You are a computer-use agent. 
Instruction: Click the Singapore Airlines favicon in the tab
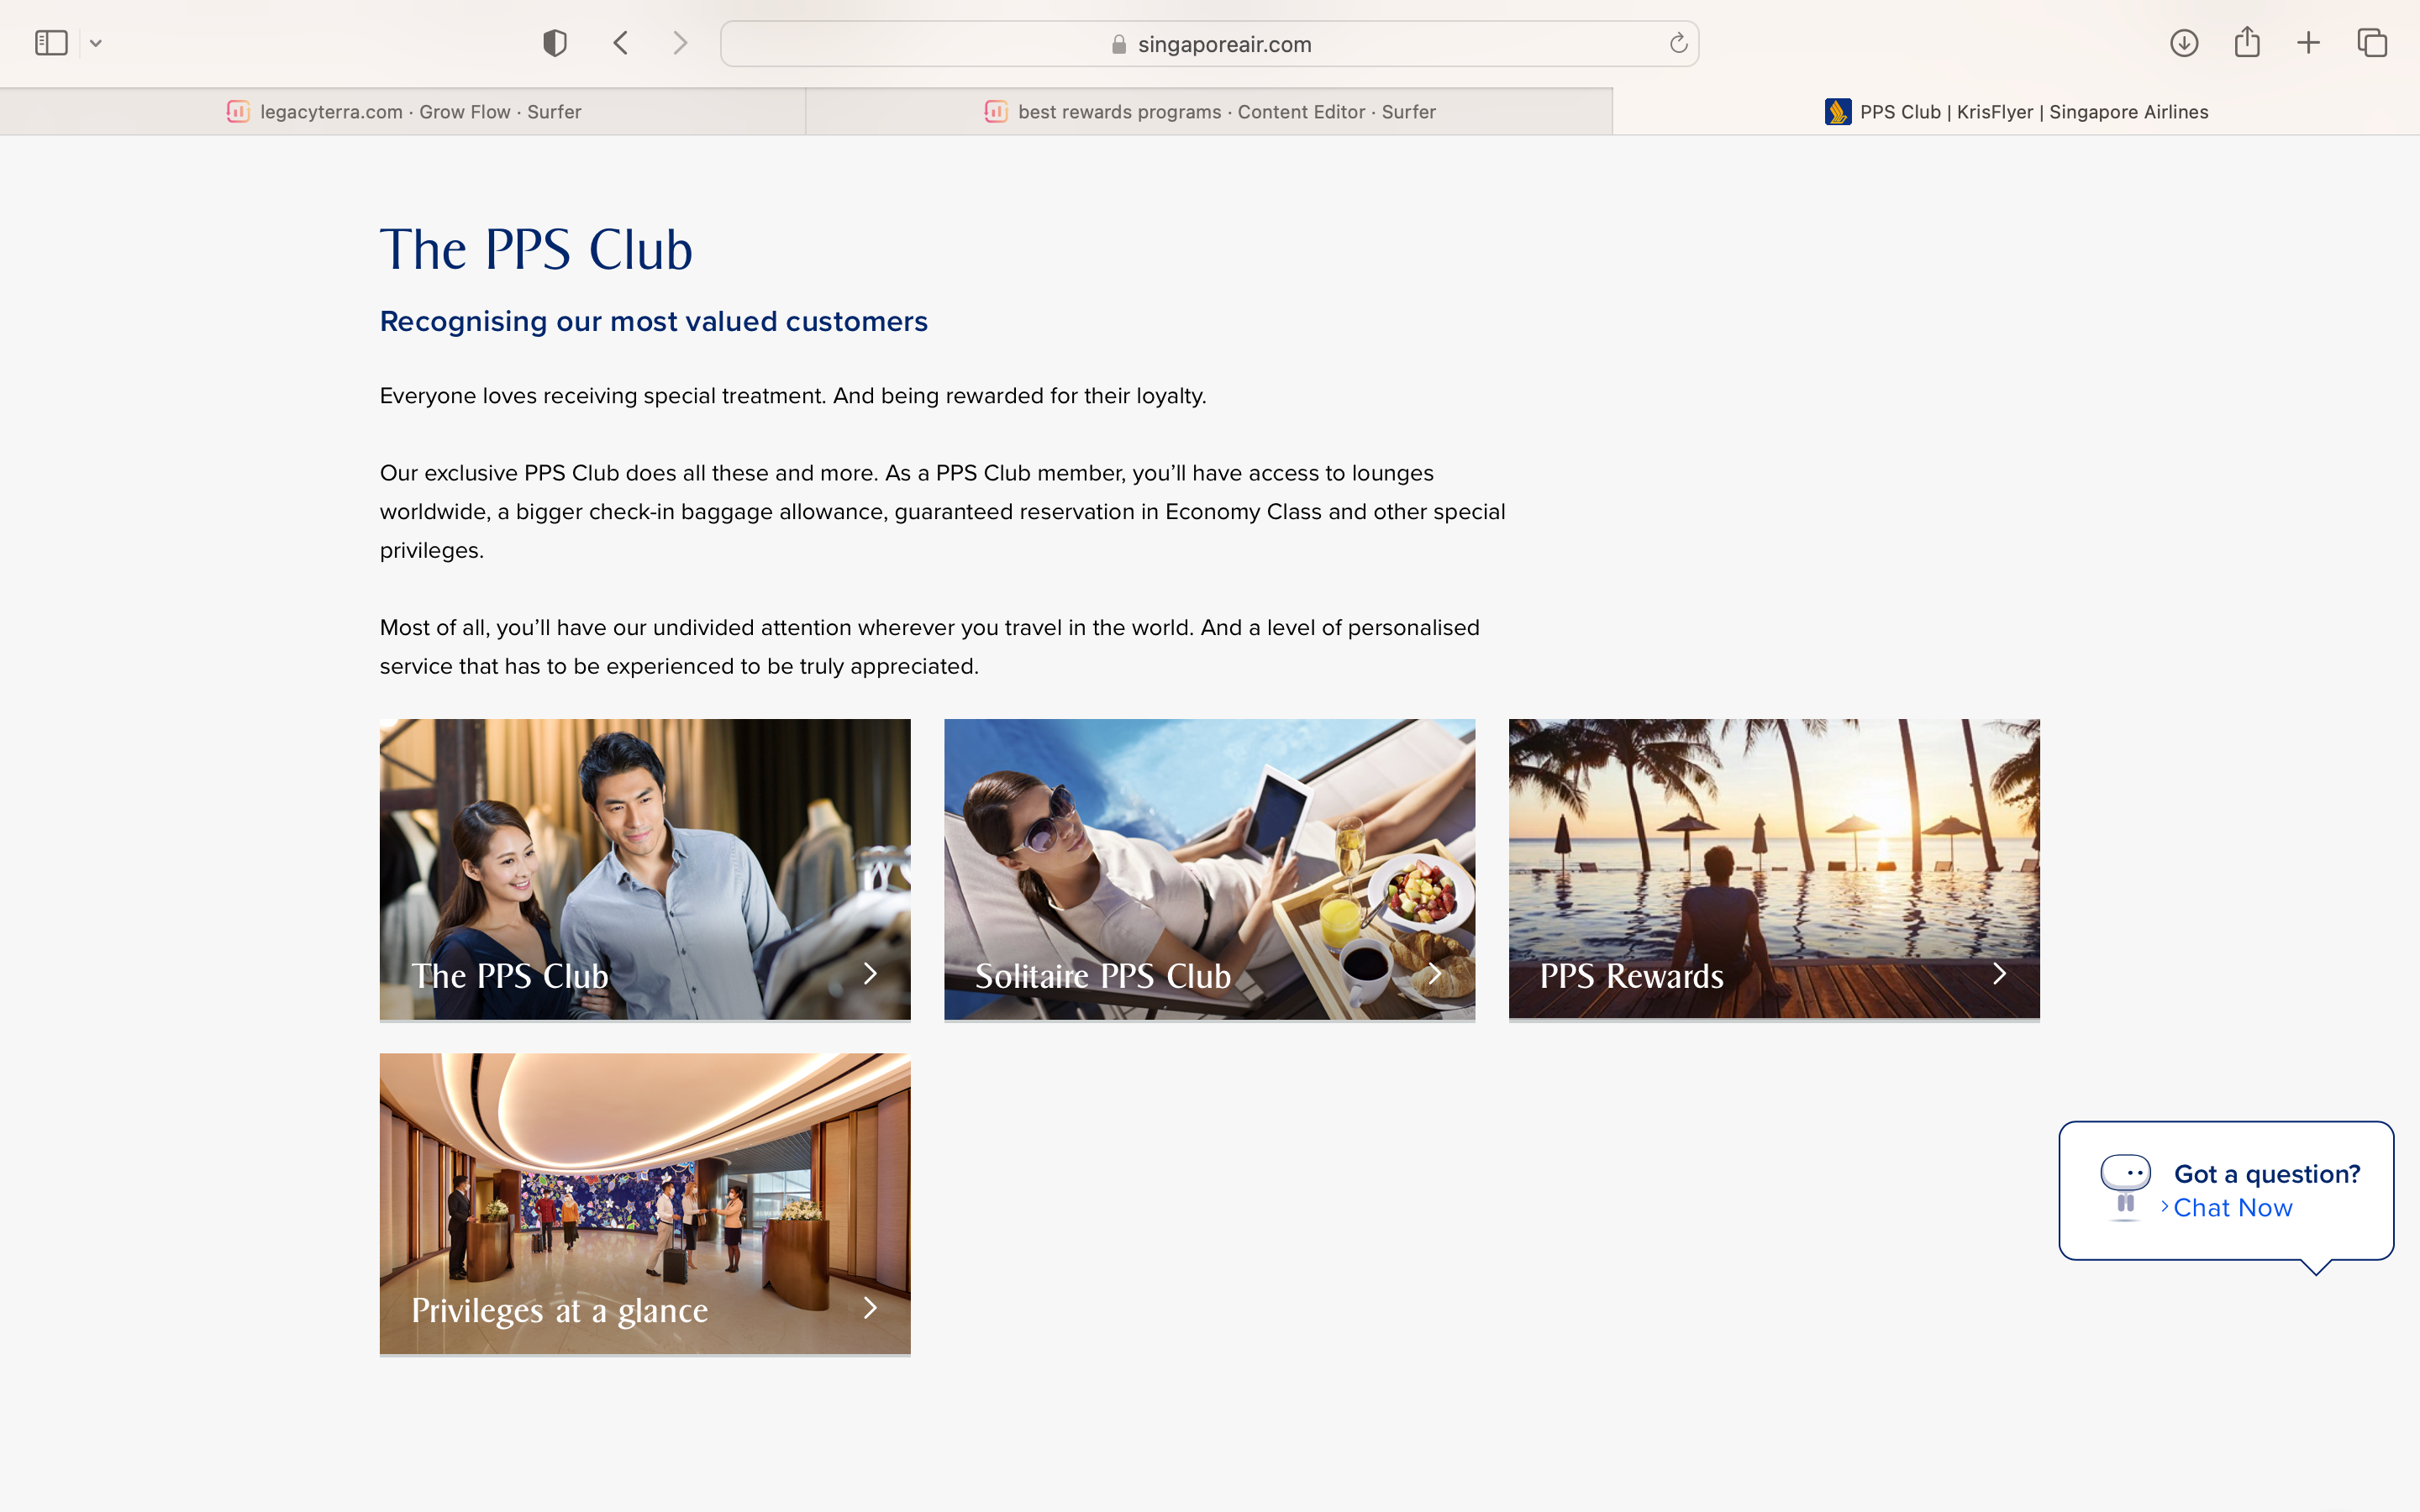pos(1837,112)
